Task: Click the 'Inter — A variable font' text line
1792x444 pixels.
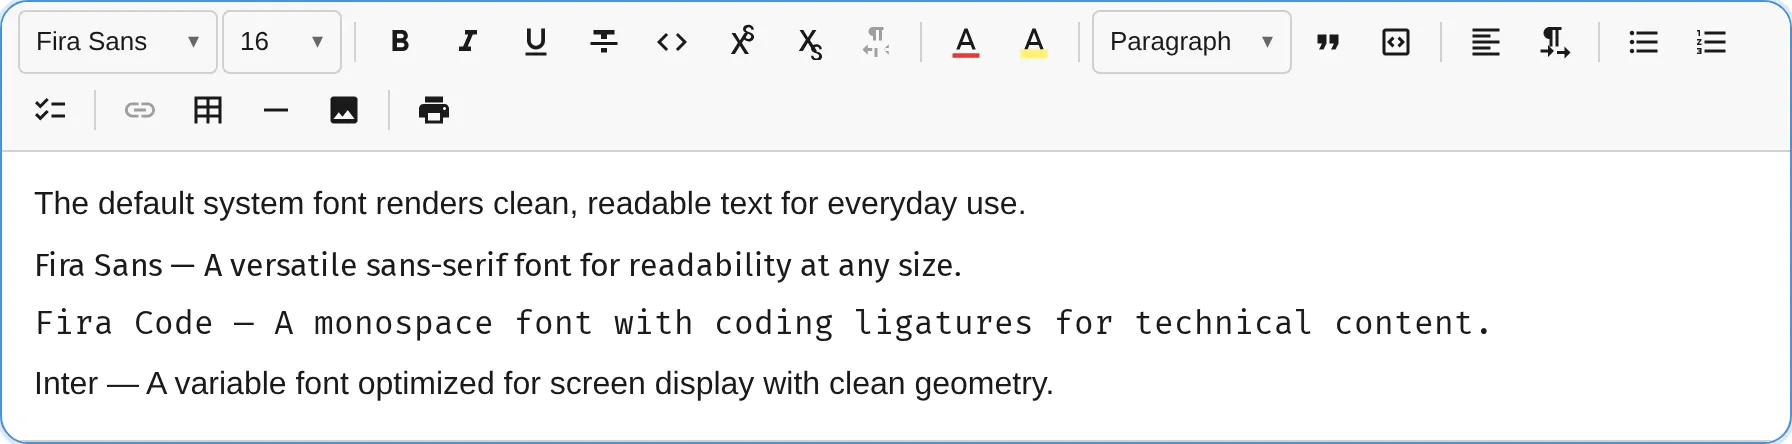Action: (544, 384)
